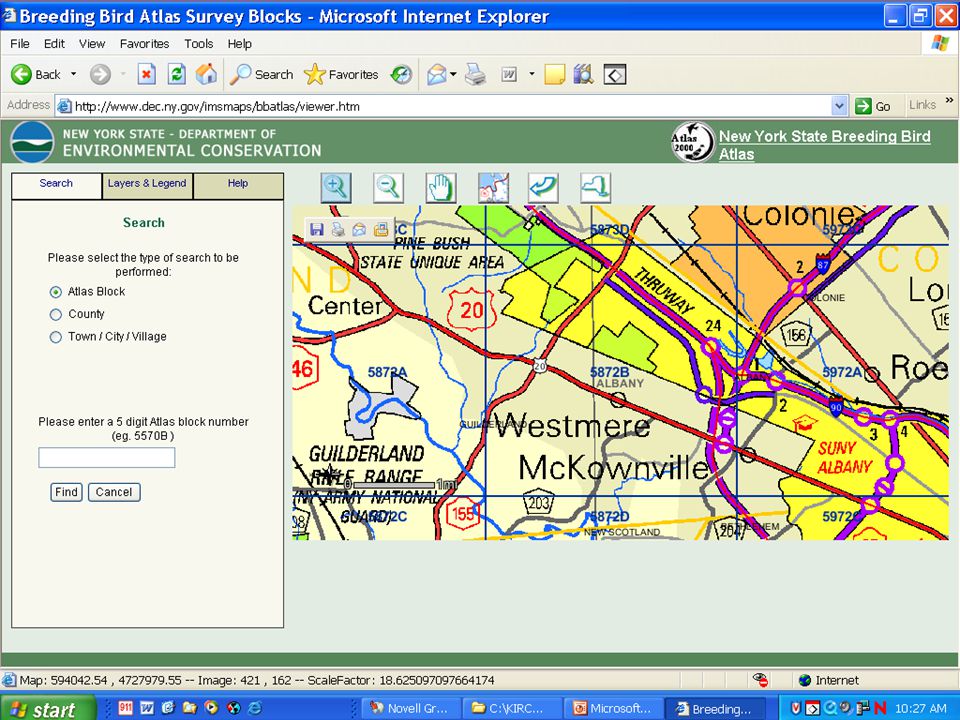Open New York State Breeding Bird Atlas link
Viewport: 960px width, 720px height.
point(824,145)
